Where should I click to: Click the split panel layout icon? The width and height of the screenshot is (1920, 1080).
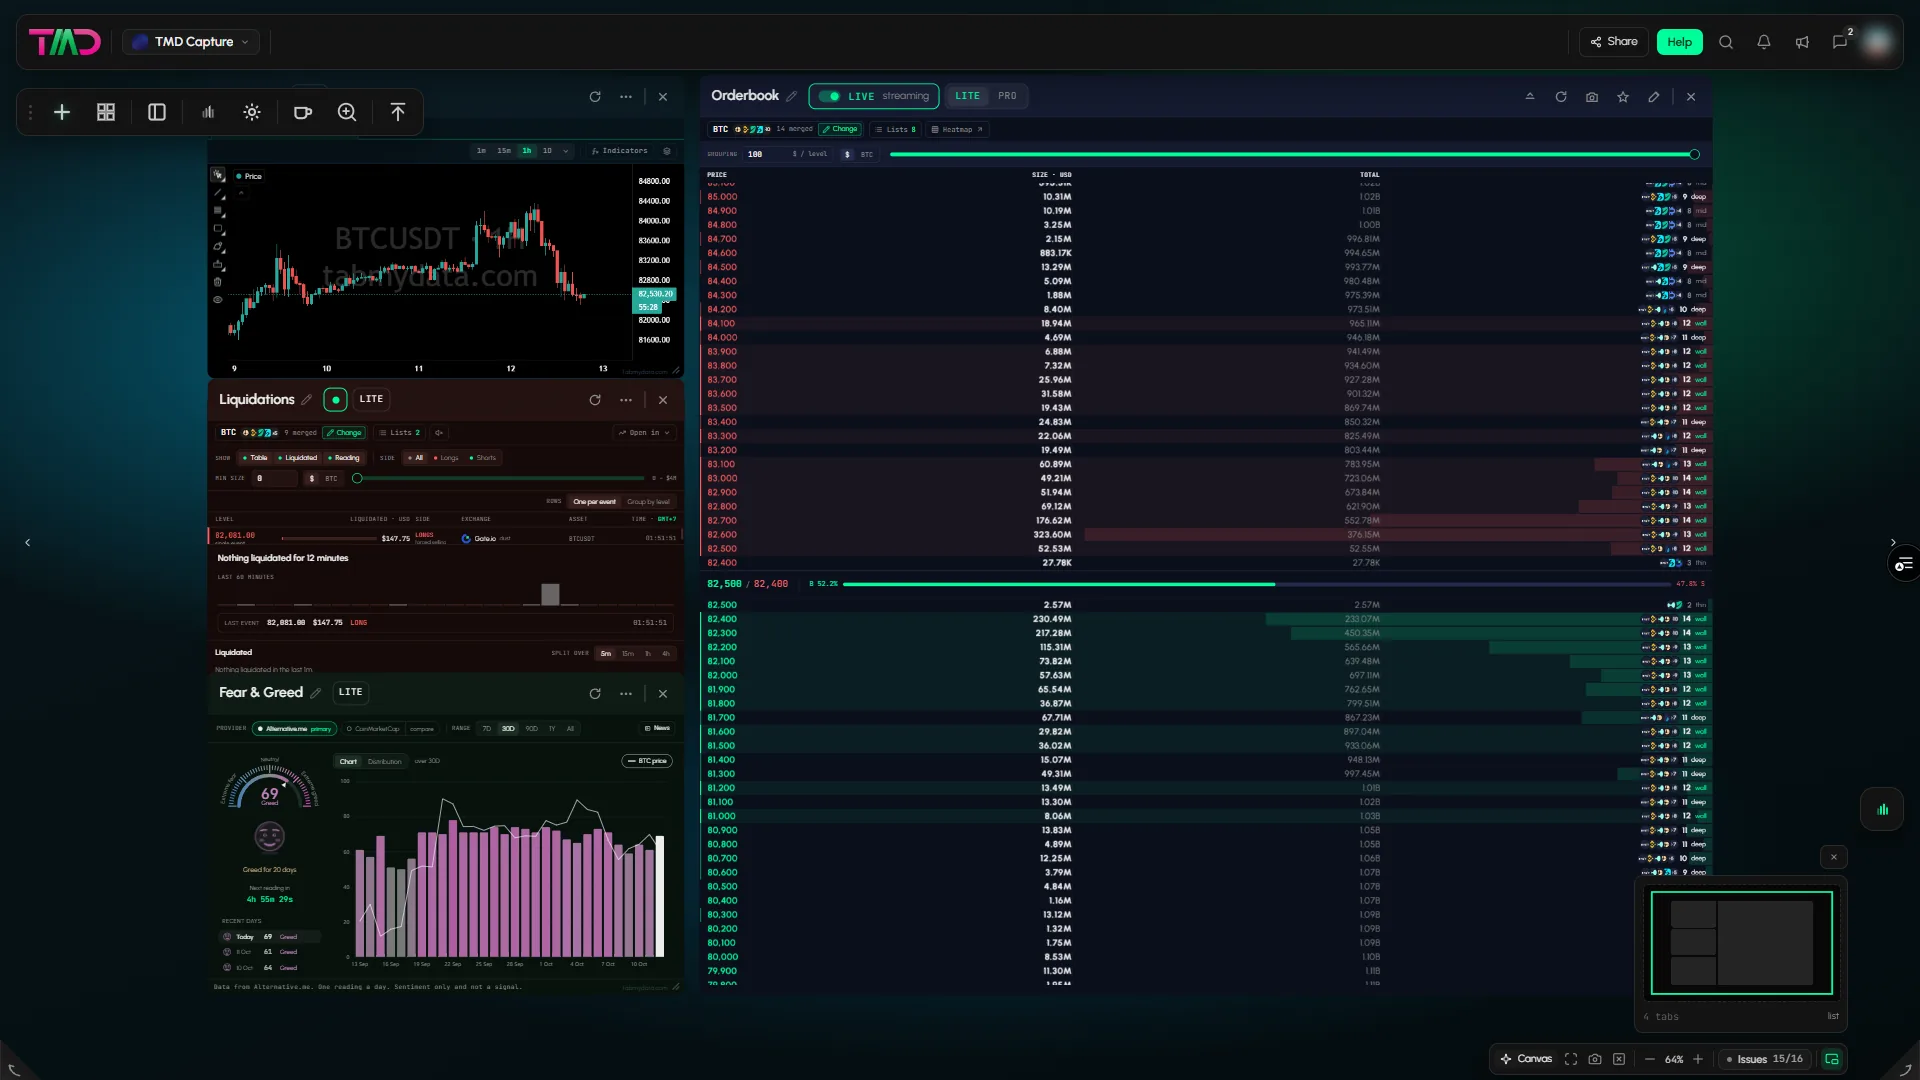(x=157, y=112)
